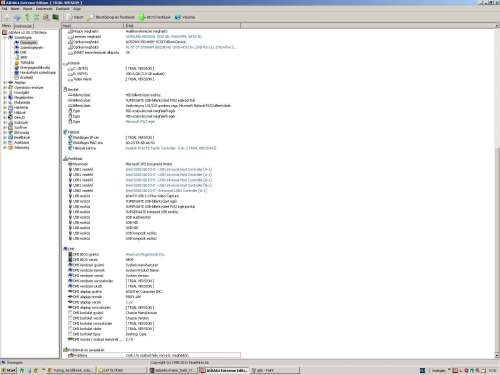
Task: Open Illesztőprogram frissítések in the toolbar
Action: (x=112, y=17)
